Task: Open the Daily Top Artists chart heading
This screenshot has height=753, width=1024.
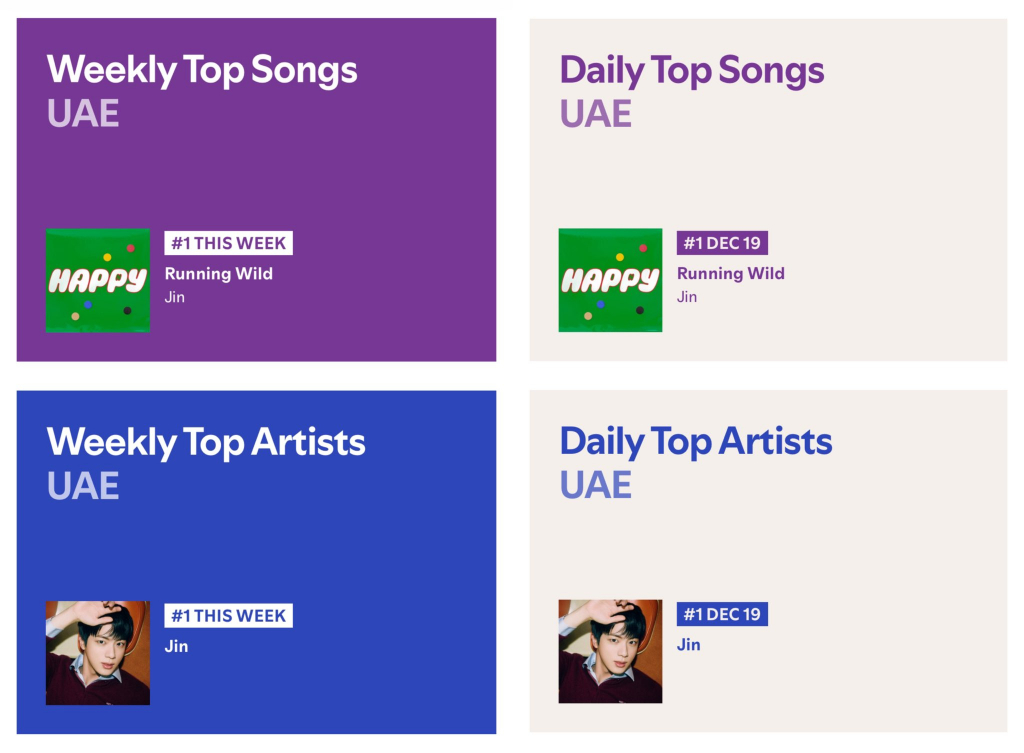Action: (696, 442)
